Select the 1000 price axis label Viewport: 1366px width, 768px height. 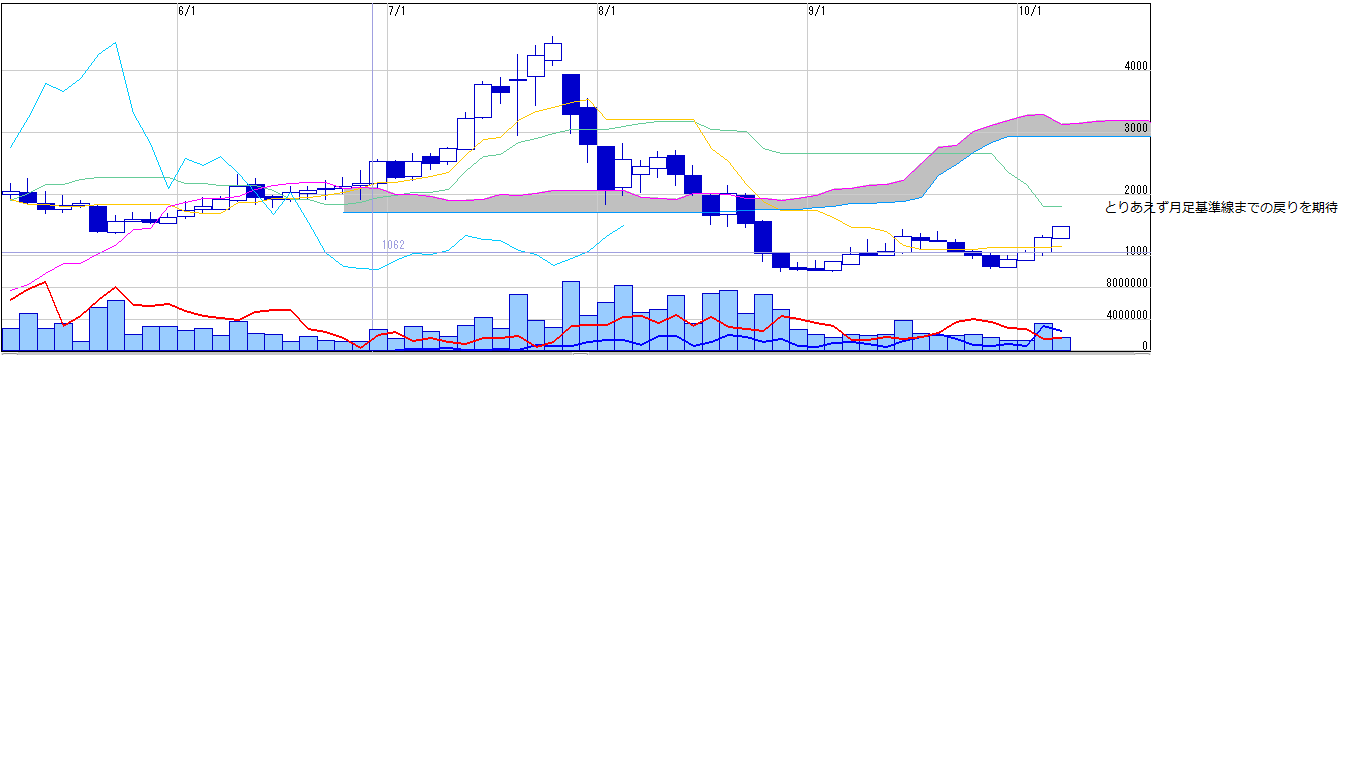pyautogui.click(x=1136, y=252)
